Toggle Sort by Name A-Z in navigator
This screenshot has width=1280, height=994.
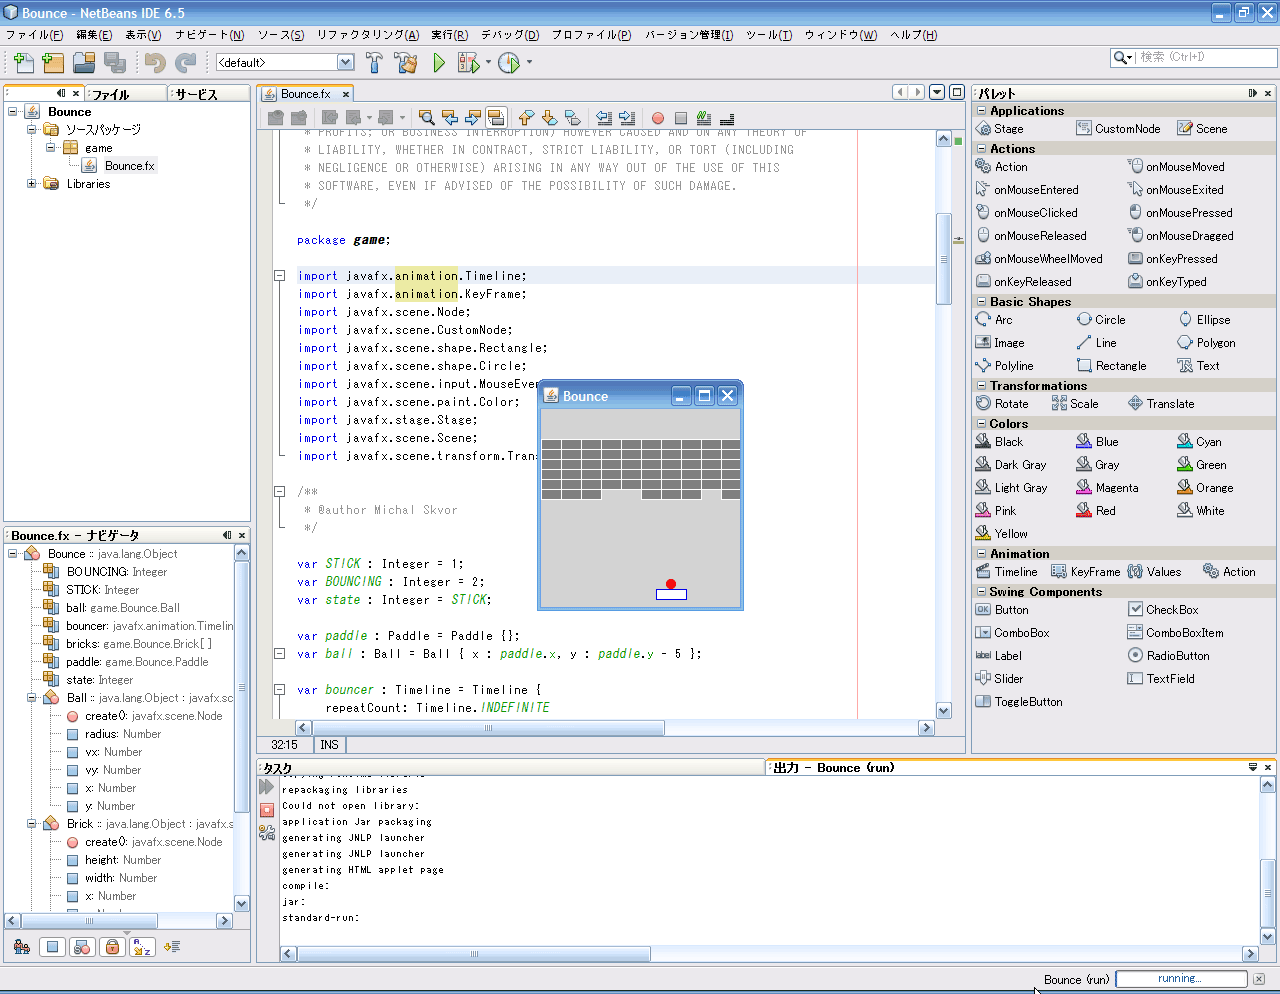pyautogui.click(x=142, y=946)
